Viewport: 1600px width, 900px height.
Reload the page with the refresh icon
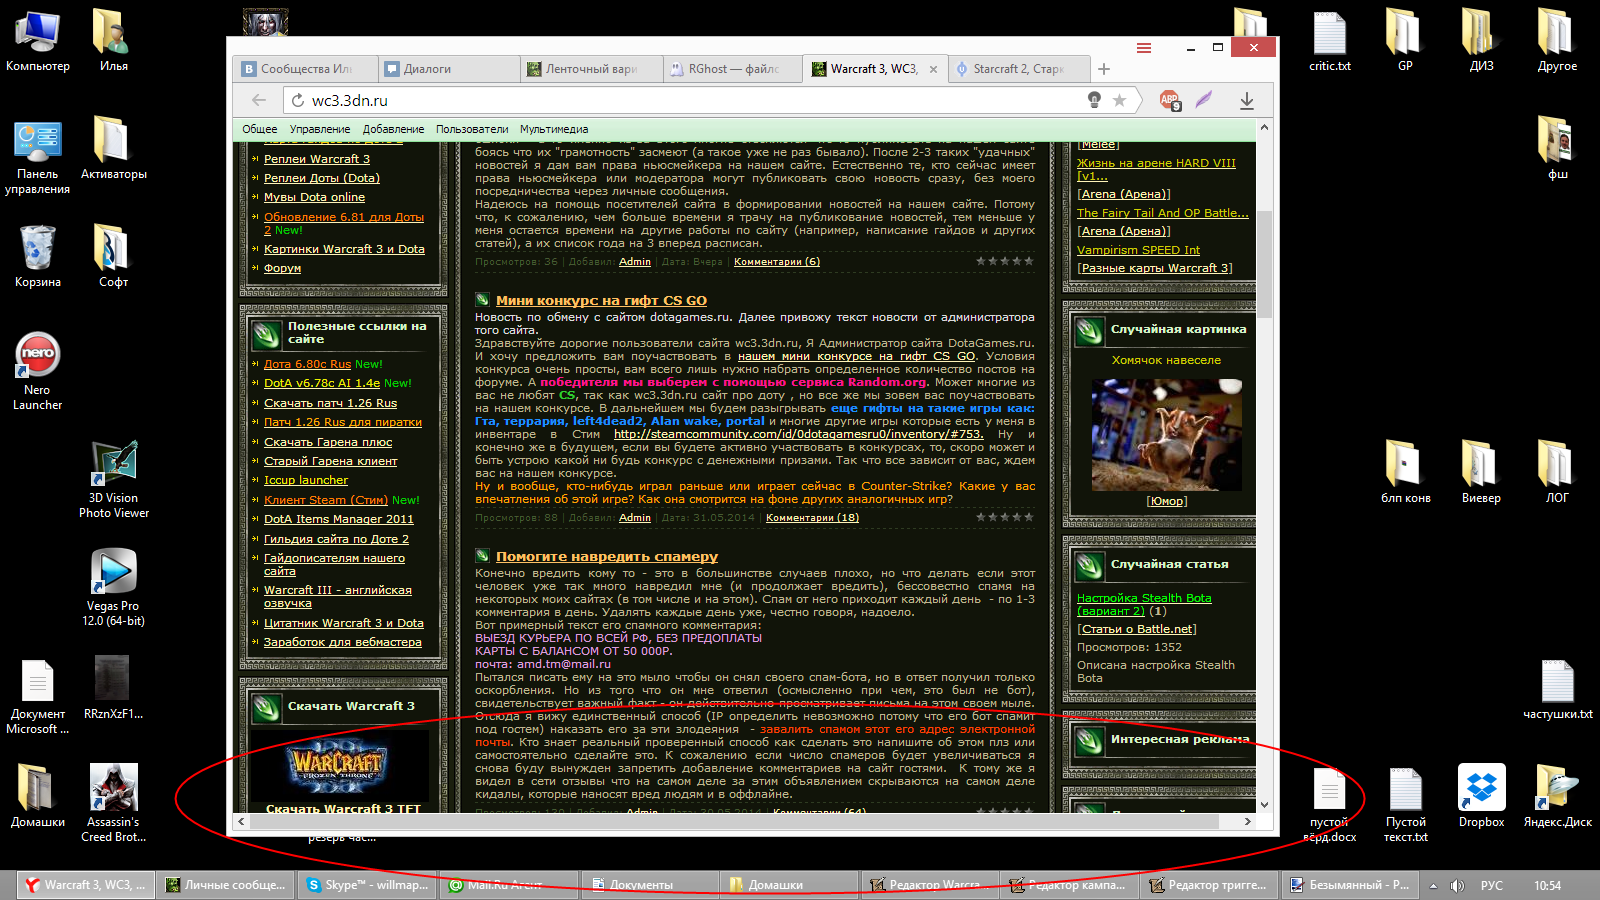click(297, 100)
